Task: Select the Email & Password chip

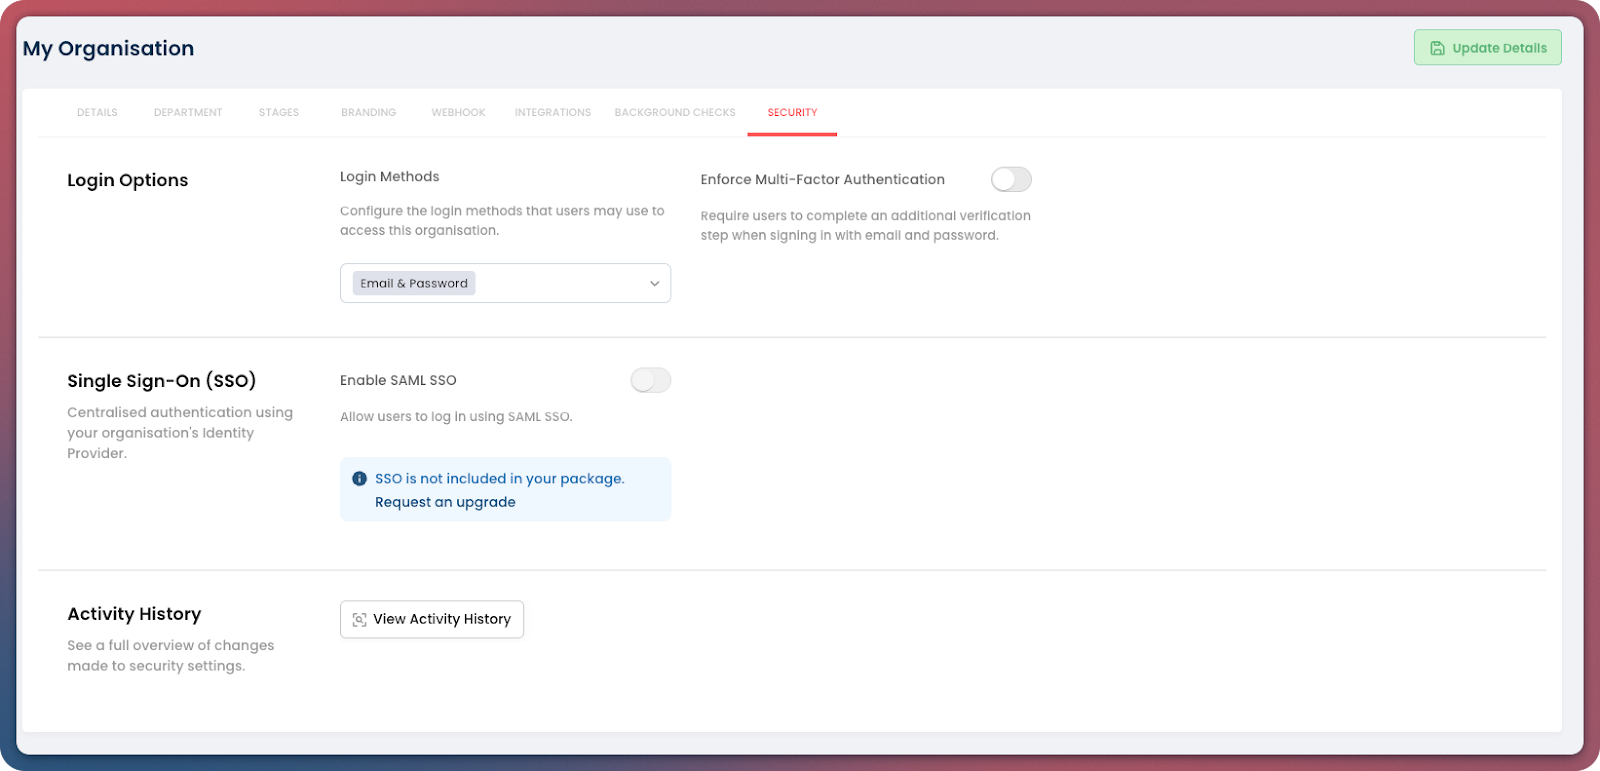Action: click(414, 284)
